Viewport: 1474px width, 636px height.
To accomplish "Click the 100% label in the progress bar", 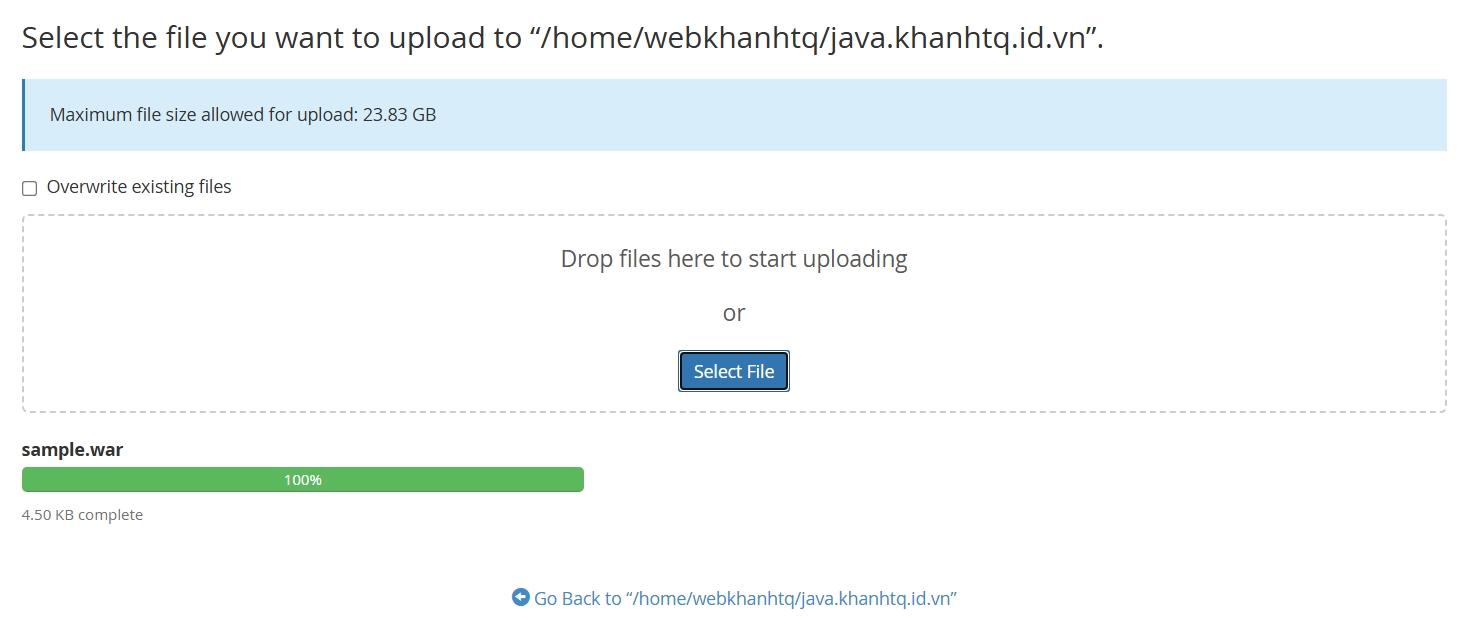I will click(x=302, y=480).
